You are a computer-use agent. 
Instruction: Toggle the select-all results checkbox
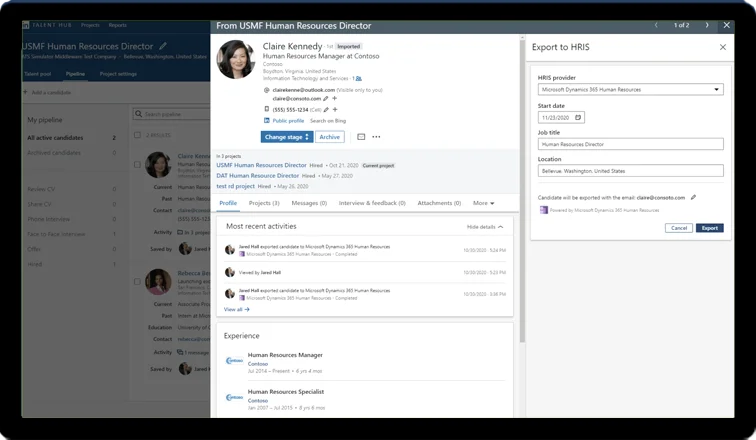138,135
